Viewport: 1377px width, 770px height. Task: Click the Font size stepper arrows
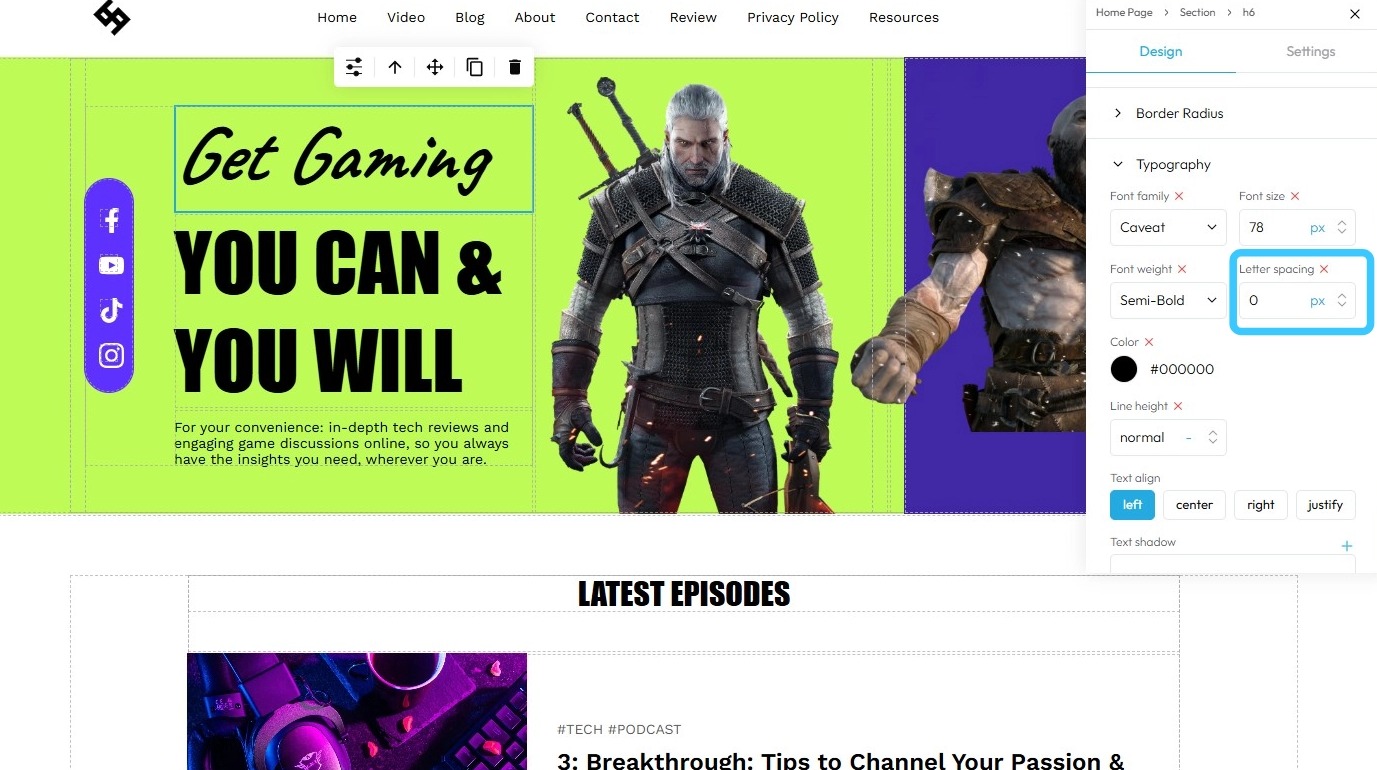[1342, 227]
